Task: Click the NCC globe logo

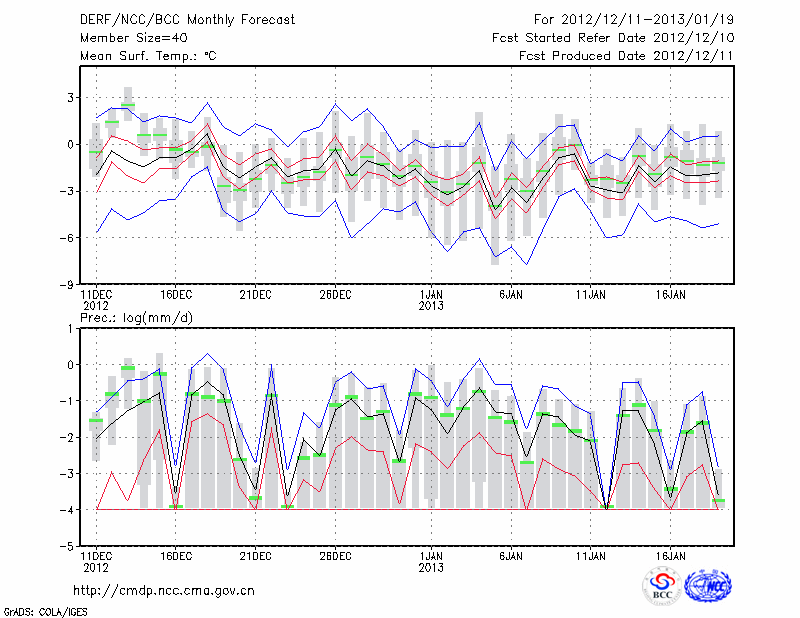Action: pyautogui.click(x=708, y=585)
